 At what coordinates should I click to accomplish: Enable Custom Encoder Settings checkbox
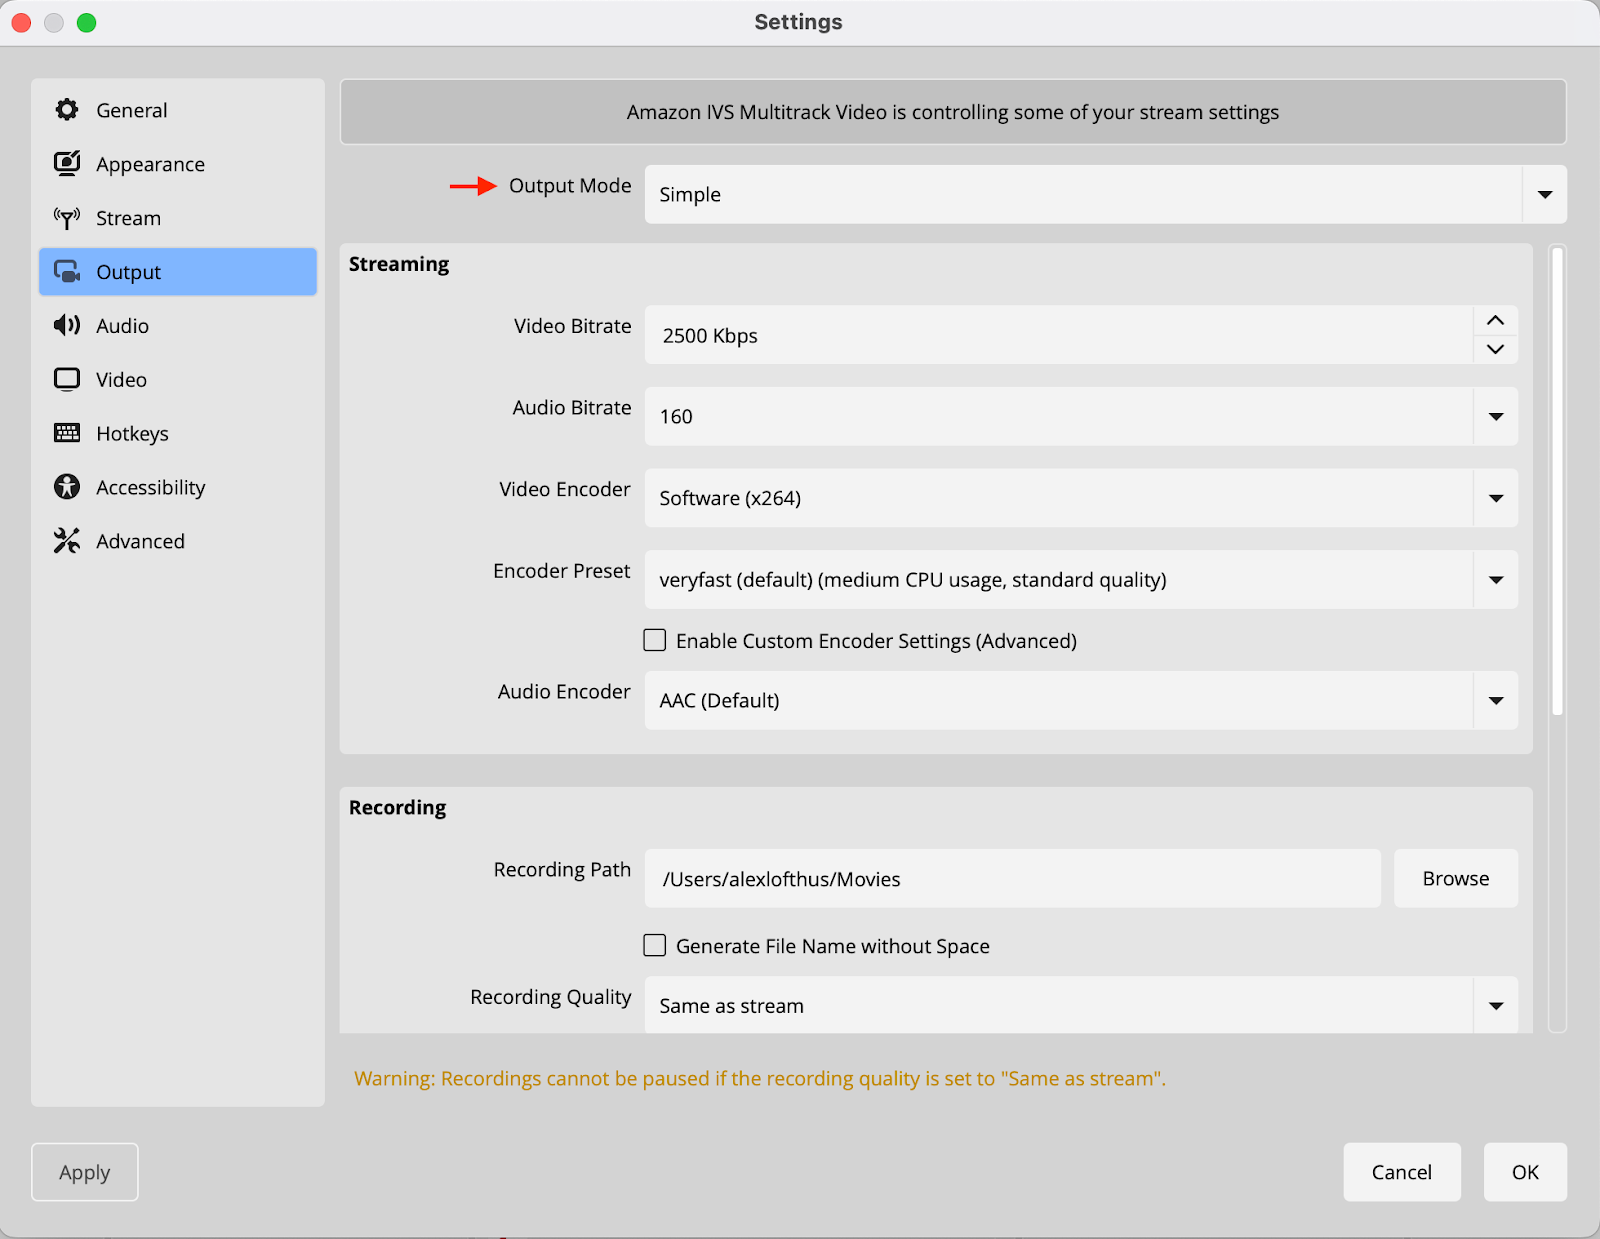(x=655, y=640)
